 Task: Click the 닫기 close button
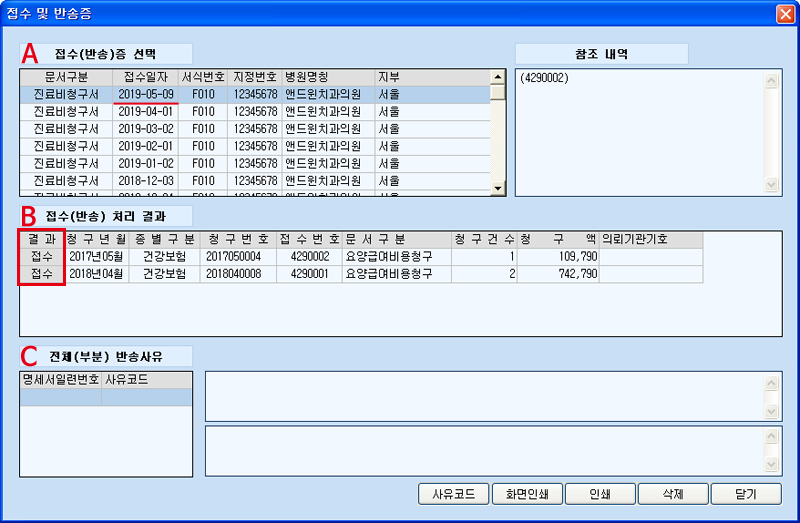click(747, 494)
